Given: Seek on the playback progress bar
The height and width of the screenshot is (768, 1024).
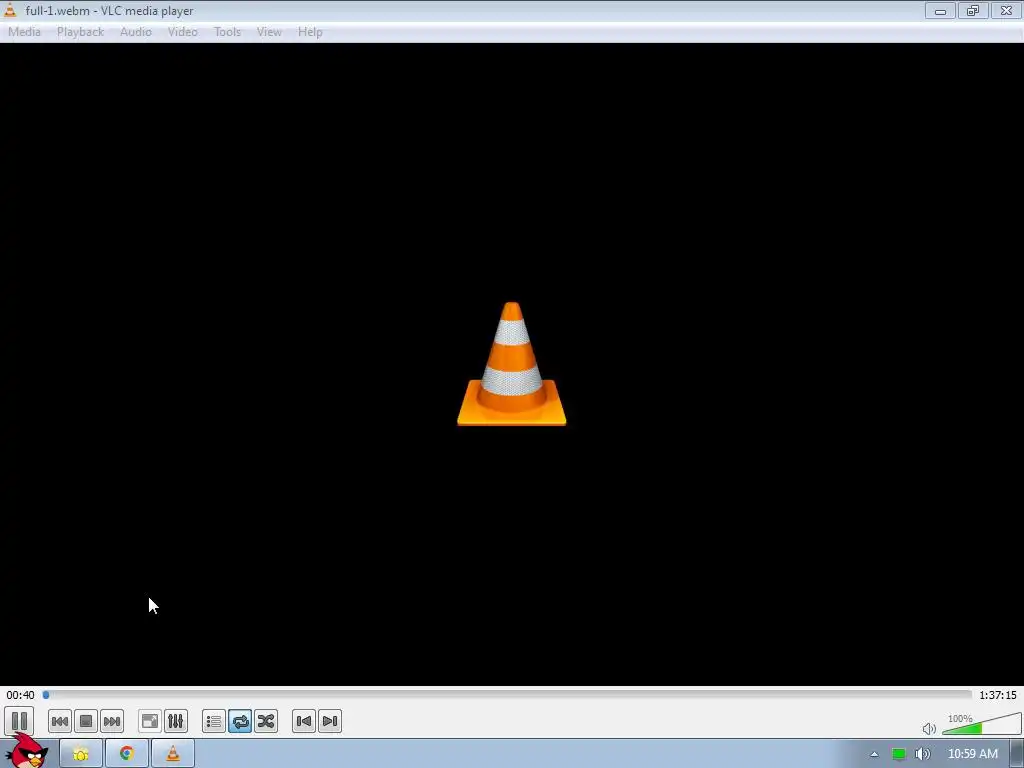Looking at the screenshot, I should point(507,695).
